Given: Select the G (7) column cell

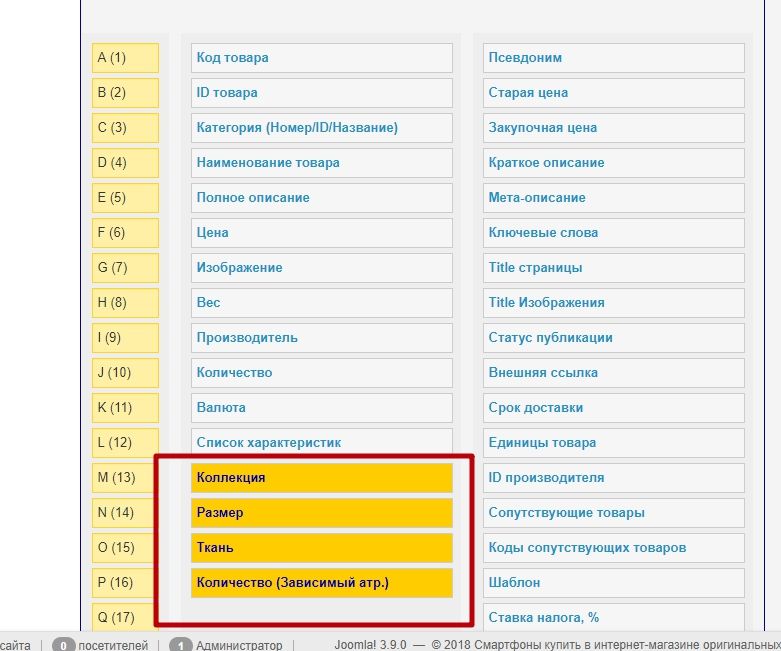Looking at the screenshot, I should point(125,268).
